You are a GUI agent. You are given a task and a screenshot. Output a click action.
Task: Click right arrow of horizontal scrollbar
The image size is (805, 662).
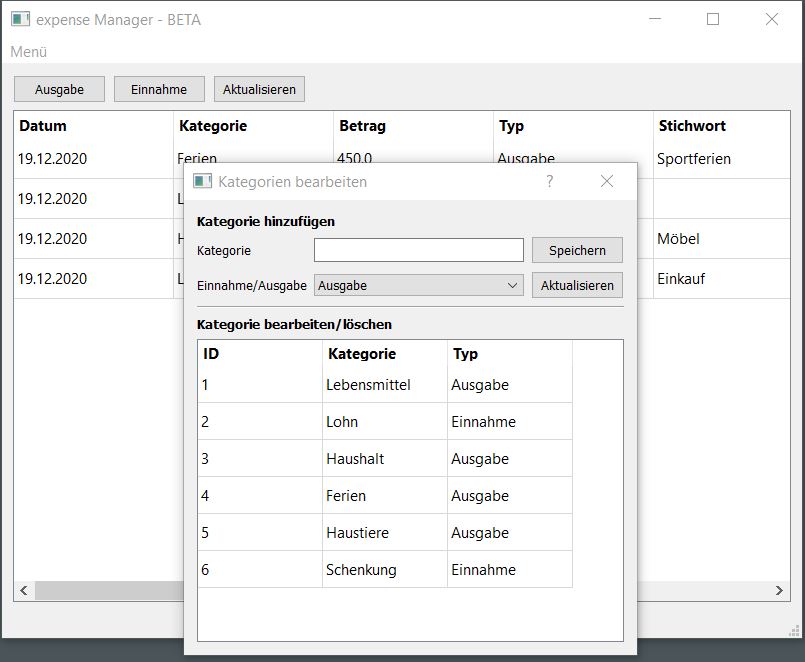[x=781, y=591]
